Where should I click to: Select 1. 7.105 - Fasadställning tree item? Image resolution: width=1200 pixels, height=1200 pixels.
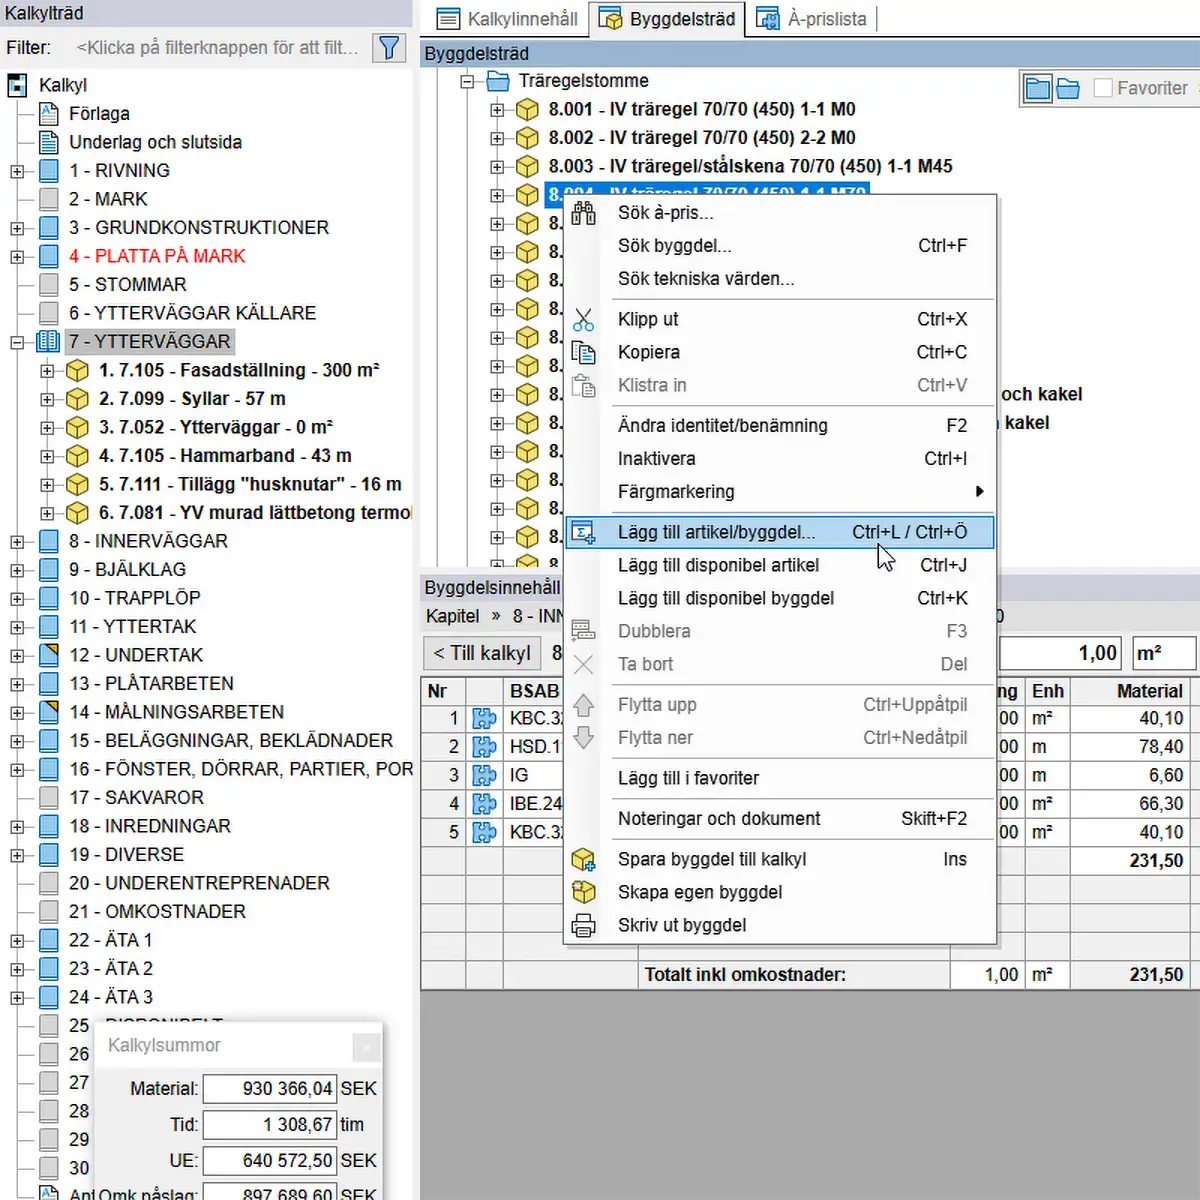(238, 371)
